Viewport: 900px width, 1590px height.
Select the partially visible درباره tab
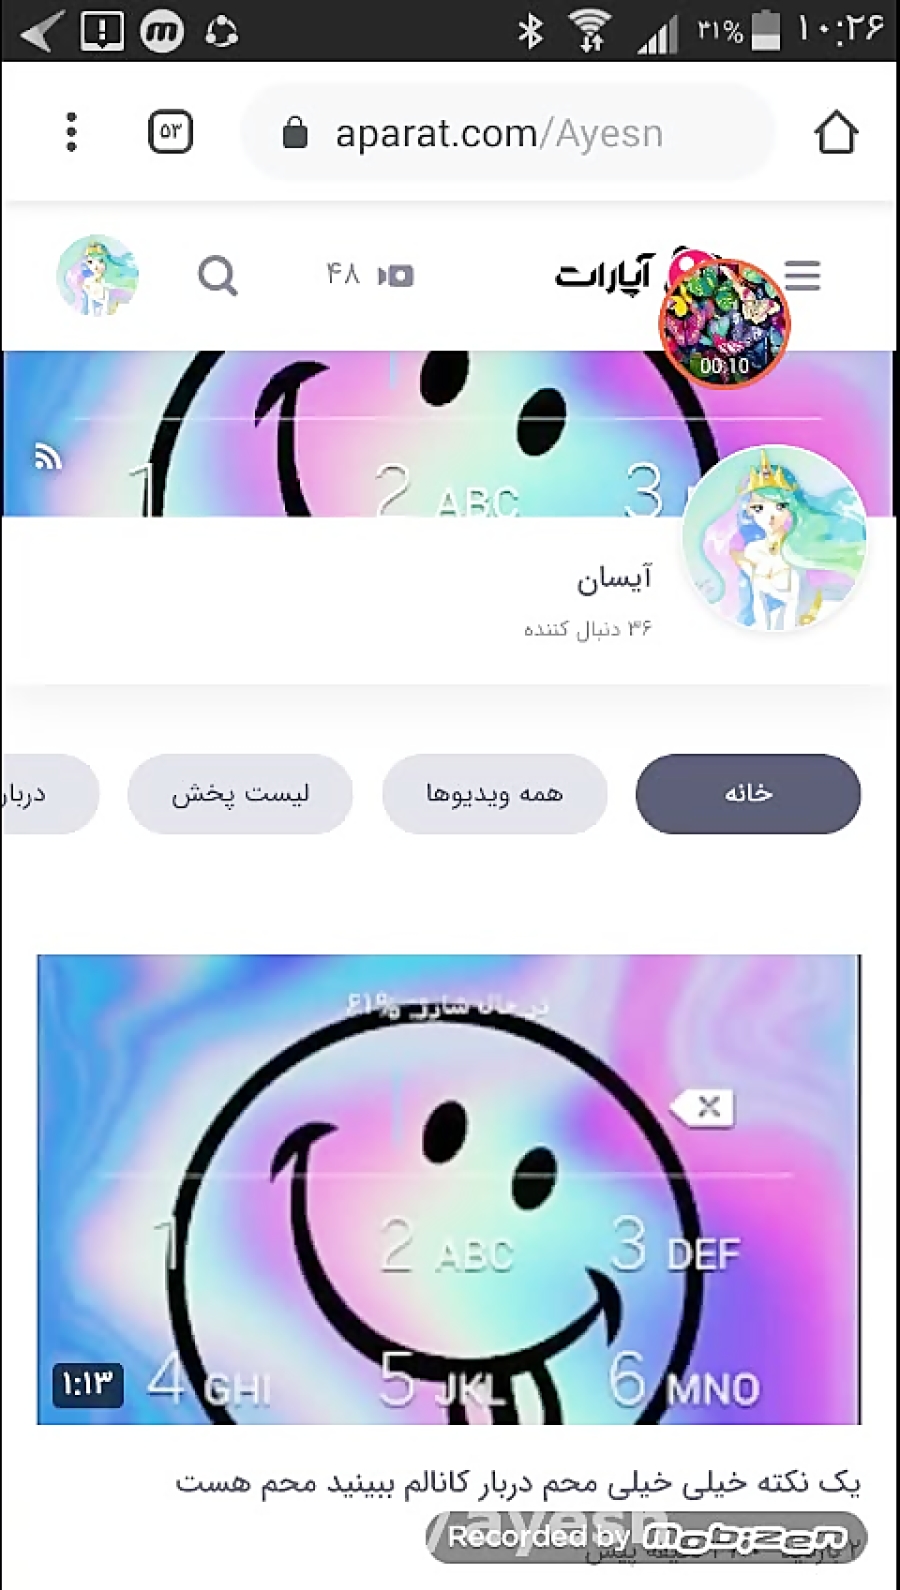(48, 794)
